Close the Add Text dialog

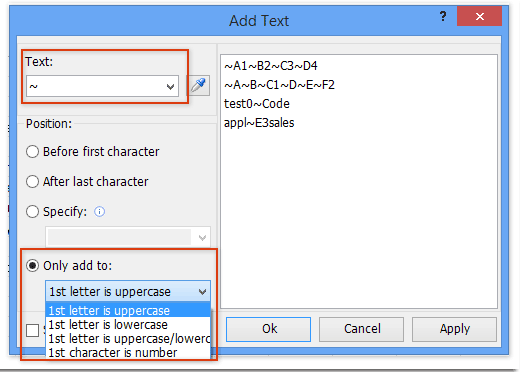tap(479, 16)
